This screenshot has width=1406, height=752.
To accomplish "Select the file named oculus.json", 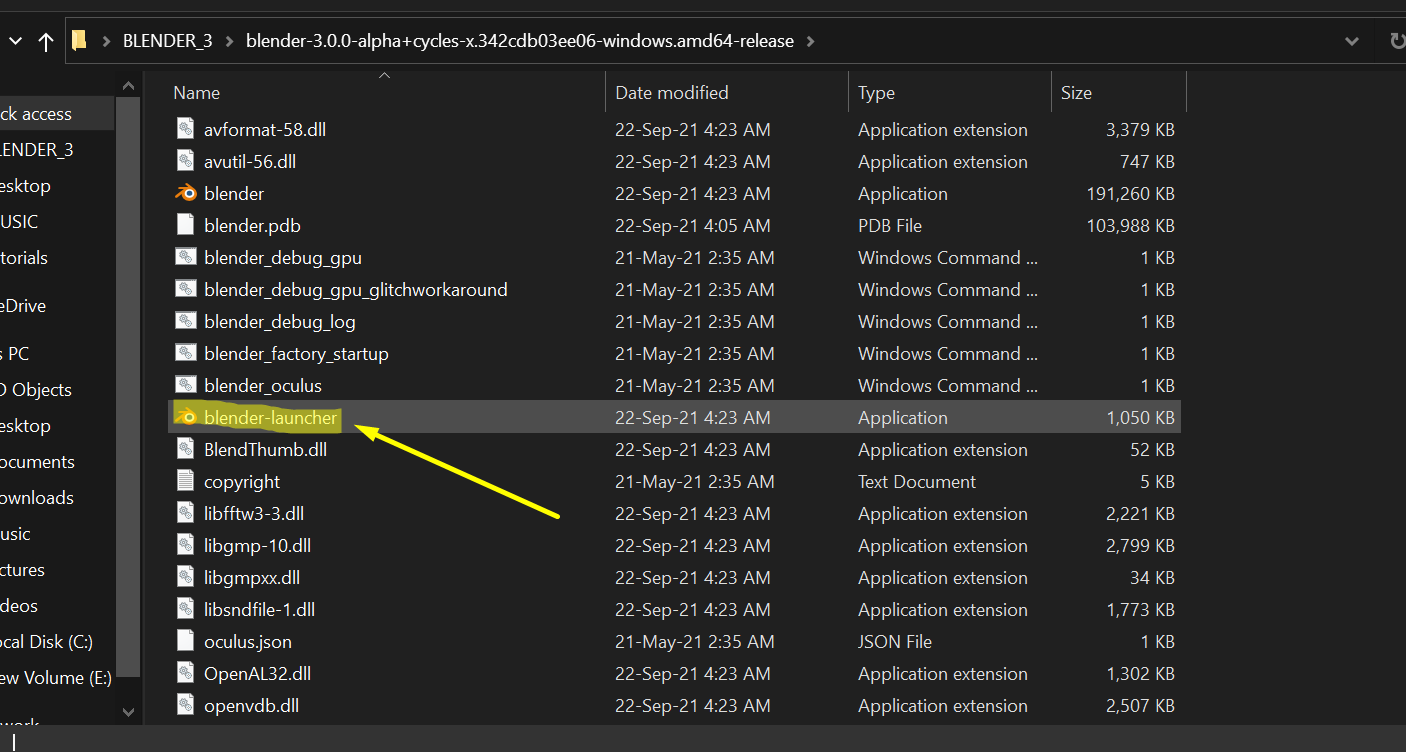I will click(248, 641).
